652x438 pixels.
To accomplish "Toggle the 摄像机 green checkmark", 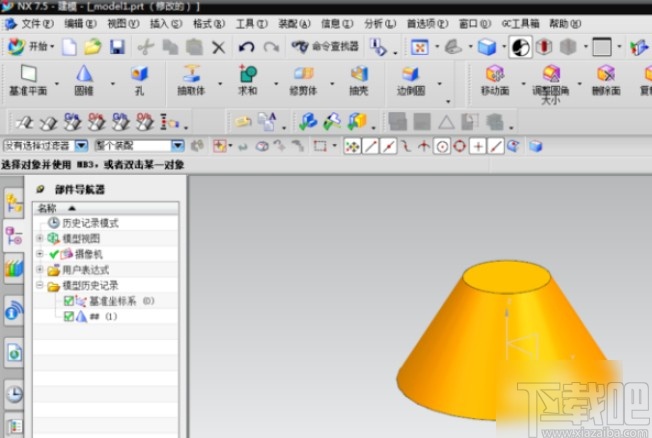I will (x=54, y=254).
